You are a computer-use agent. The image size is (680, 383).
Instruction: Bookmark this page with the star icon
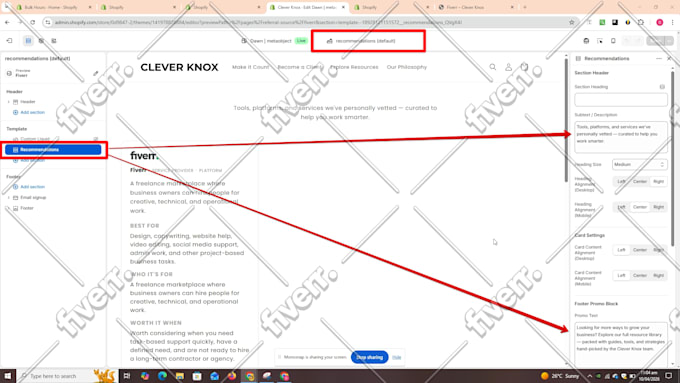tap(572, 22)
